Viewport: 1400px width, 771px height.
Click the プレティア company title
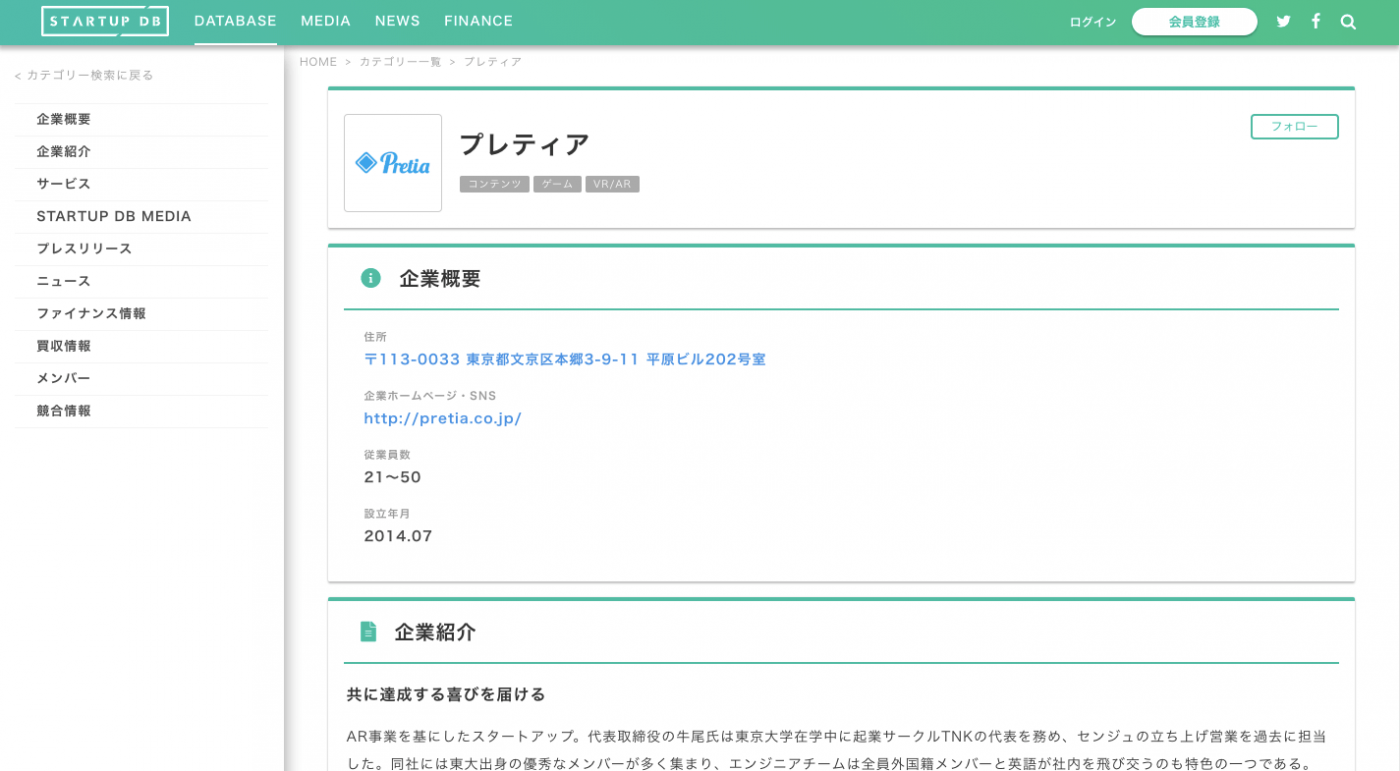tap(525, 145)
